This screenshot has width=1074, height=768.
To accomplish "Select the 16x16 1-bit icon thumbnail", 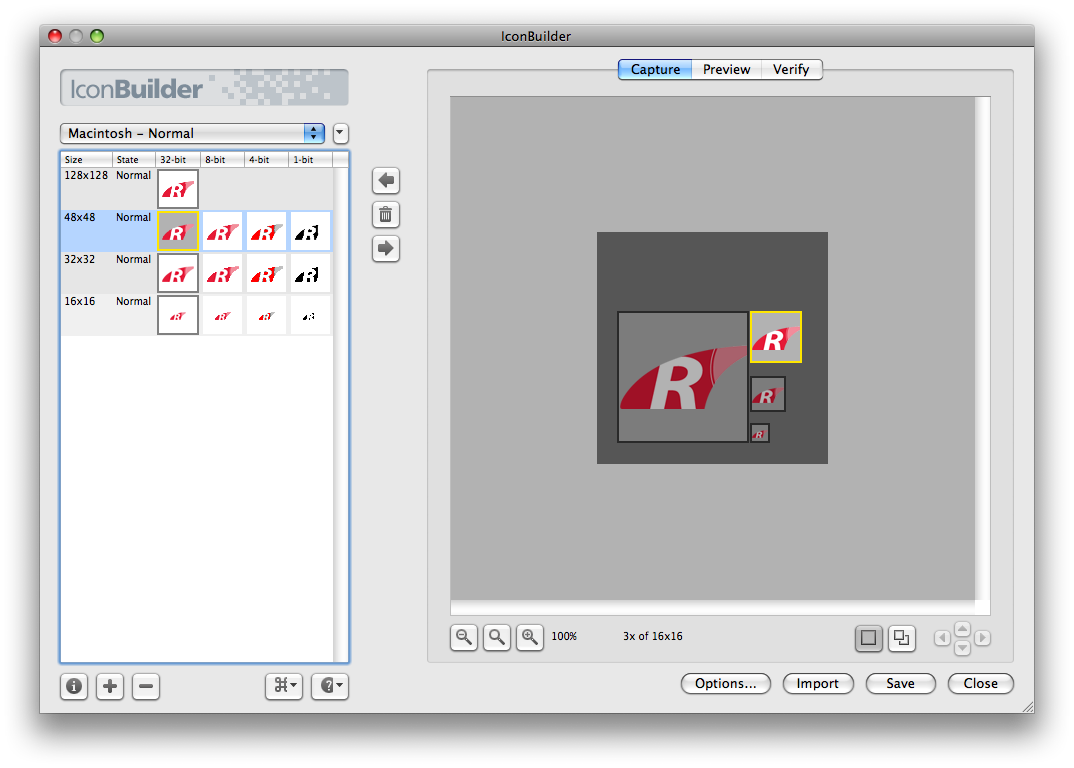I will pyautogui.click(x=310, y=315).
